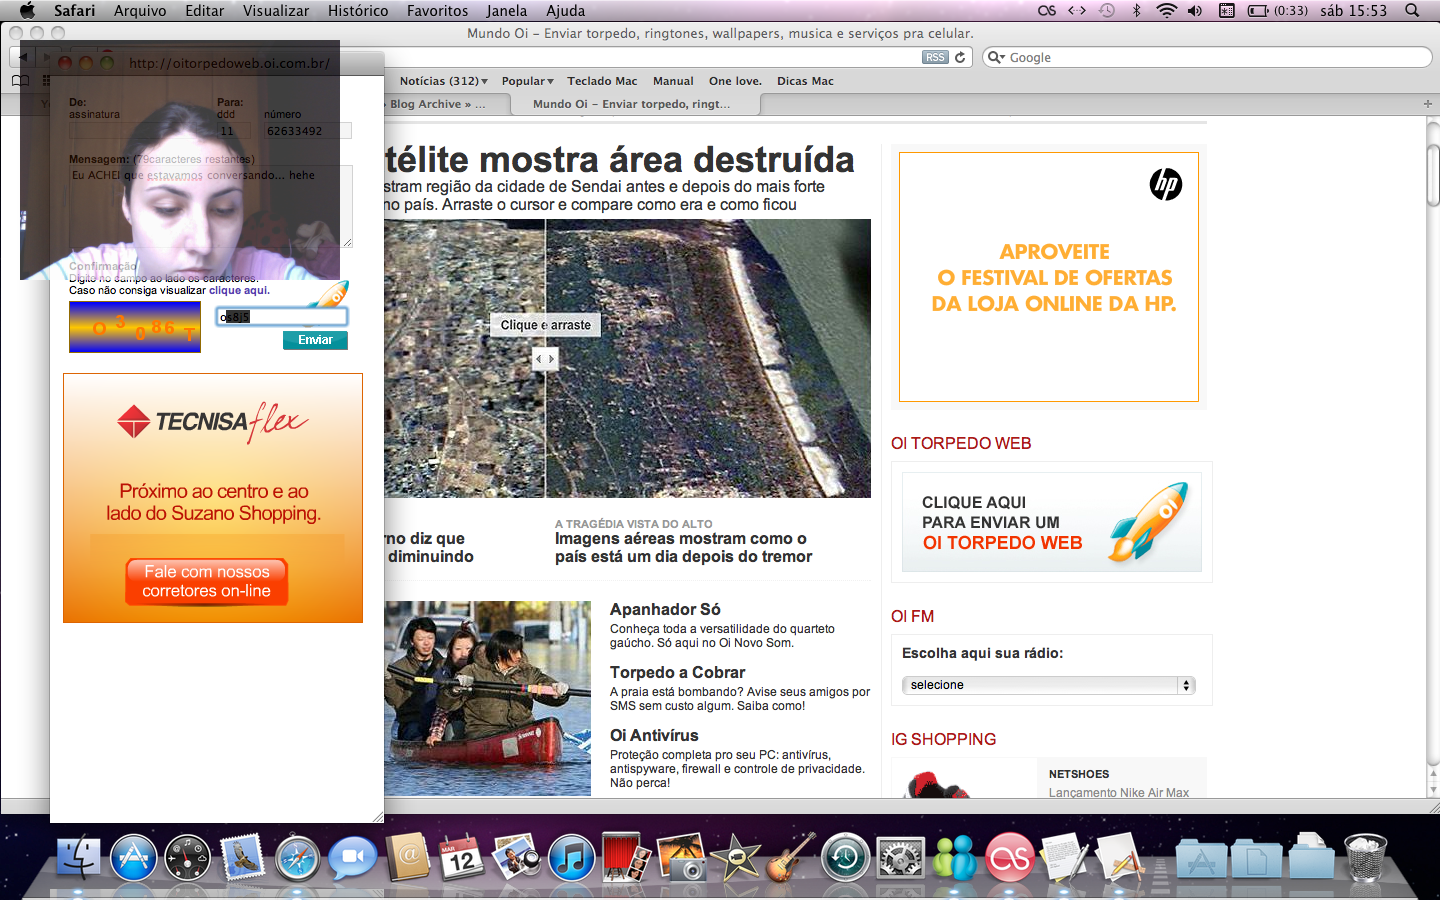1440x900 pixels.
Task: Open Photo Booth from the Dock
Action: point(626,857)
